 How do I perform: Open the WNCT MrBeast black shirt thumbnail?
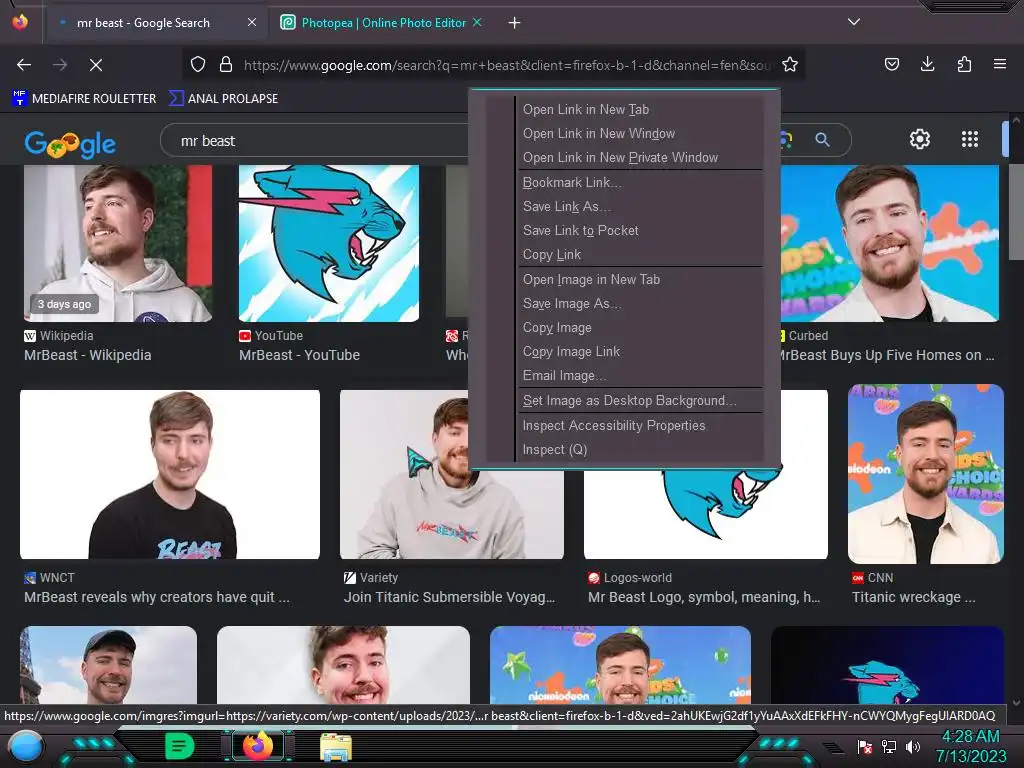[170, 474]
